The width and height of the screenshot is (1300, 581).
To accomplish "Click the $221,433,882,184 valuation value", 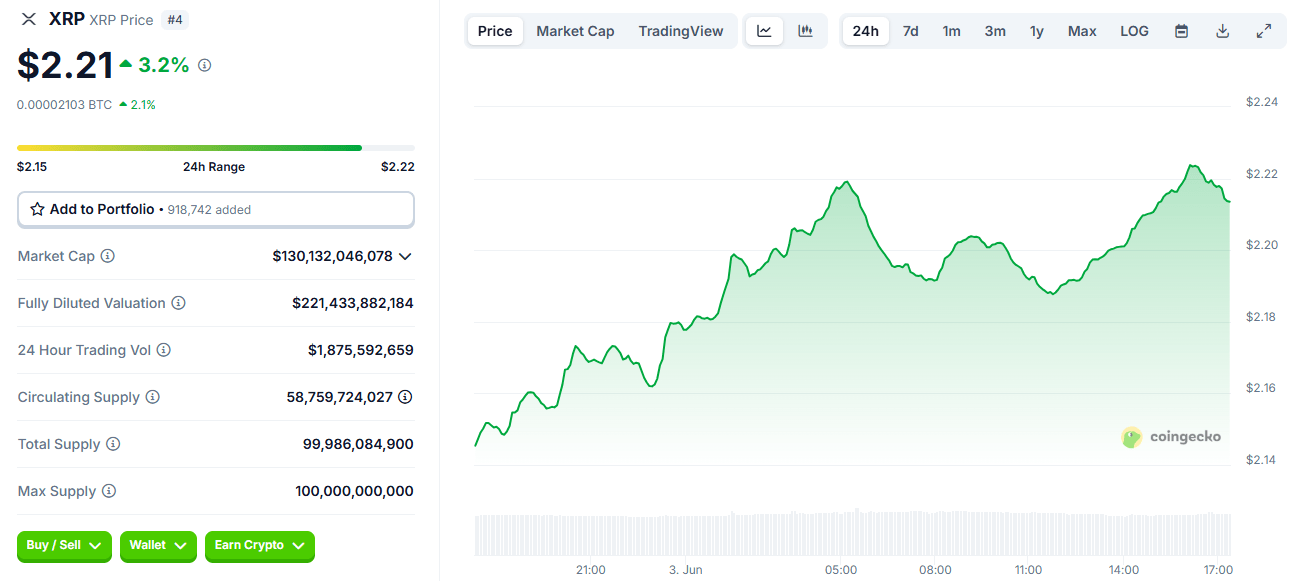I will [x=353, y=303].
